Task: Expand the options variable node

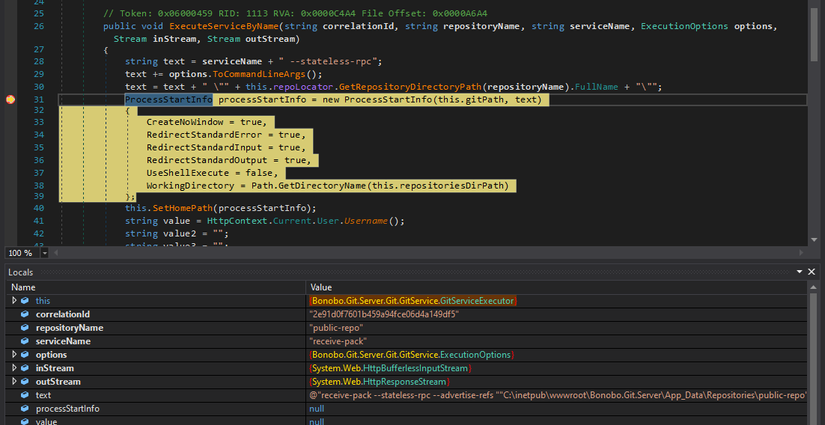Action: 13,354
